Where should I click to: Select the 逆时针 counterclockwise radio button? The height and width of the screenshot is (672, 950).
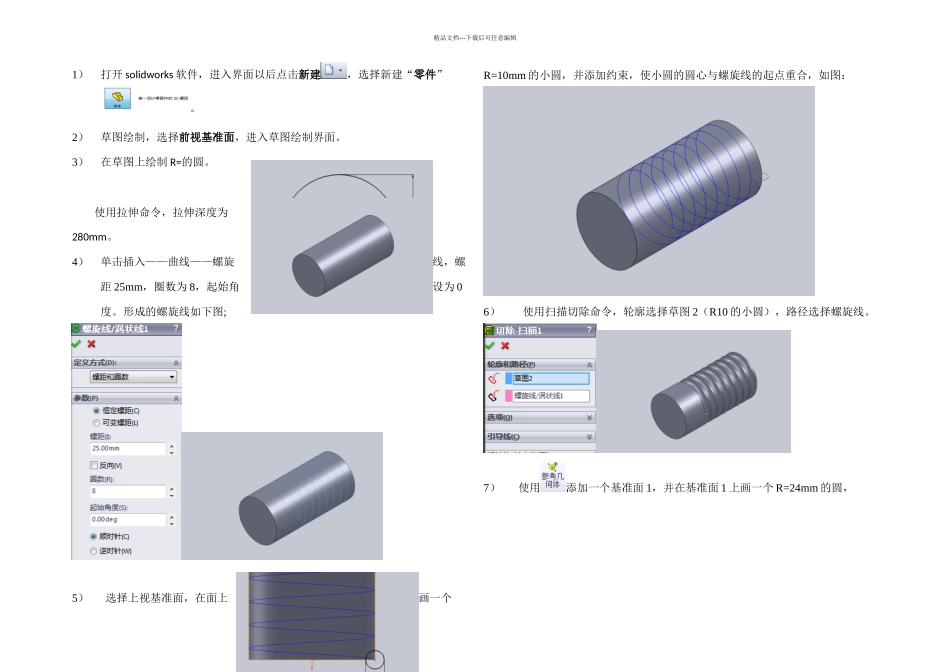pos(93,551)
